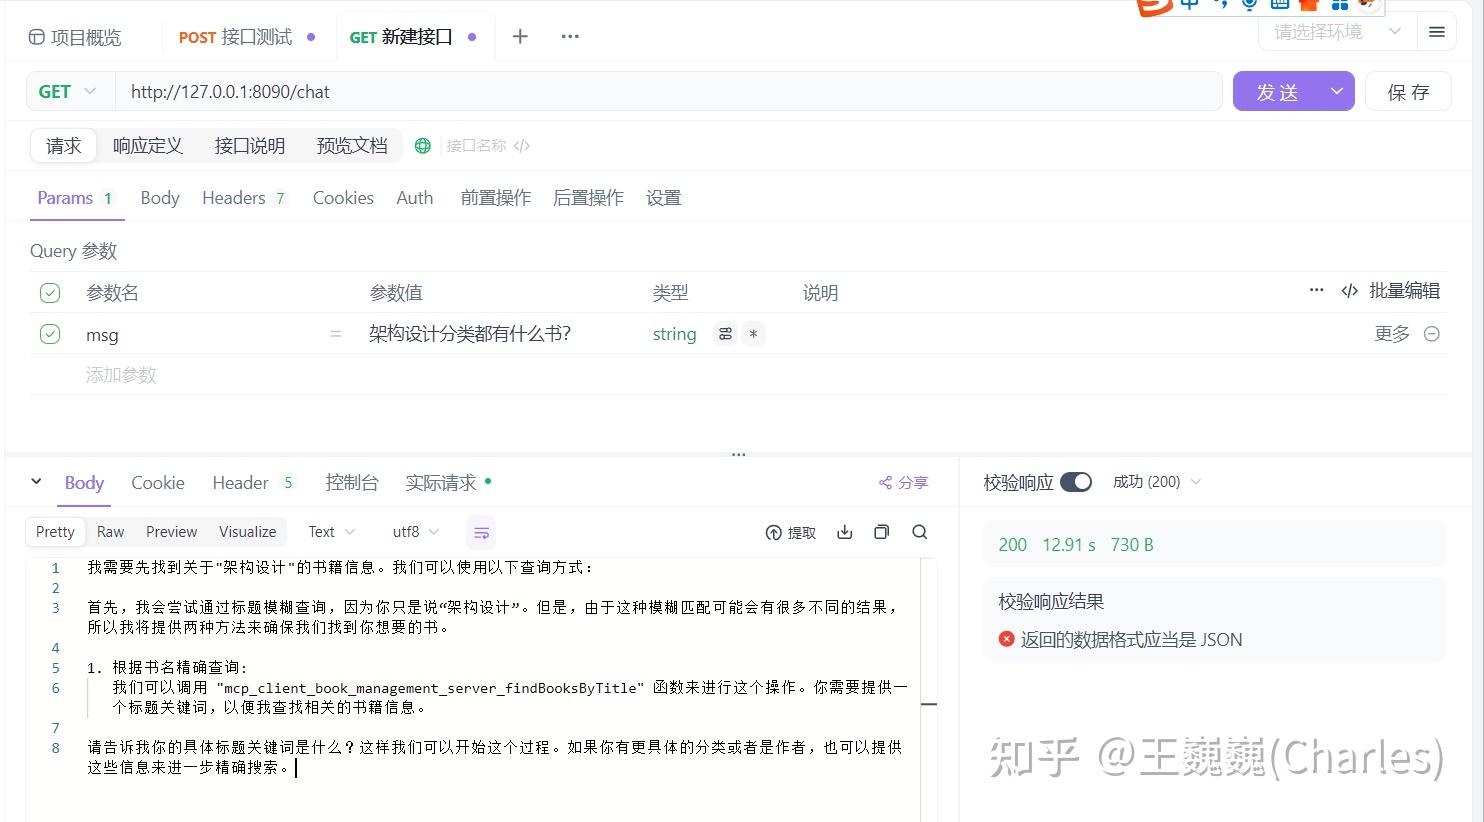Turn off the 校验响应 switch
This screenshot has width=1484, height=822.
point(1076,481)
